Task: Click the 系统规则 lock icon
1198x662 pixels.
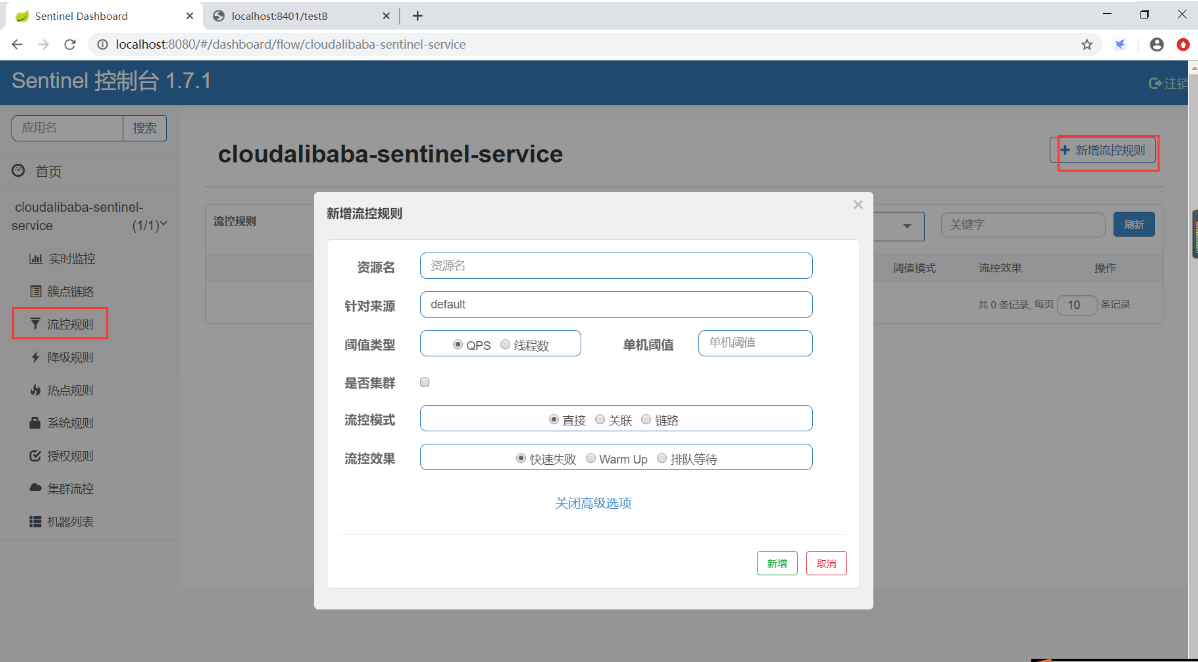Action: click(36, 424)
